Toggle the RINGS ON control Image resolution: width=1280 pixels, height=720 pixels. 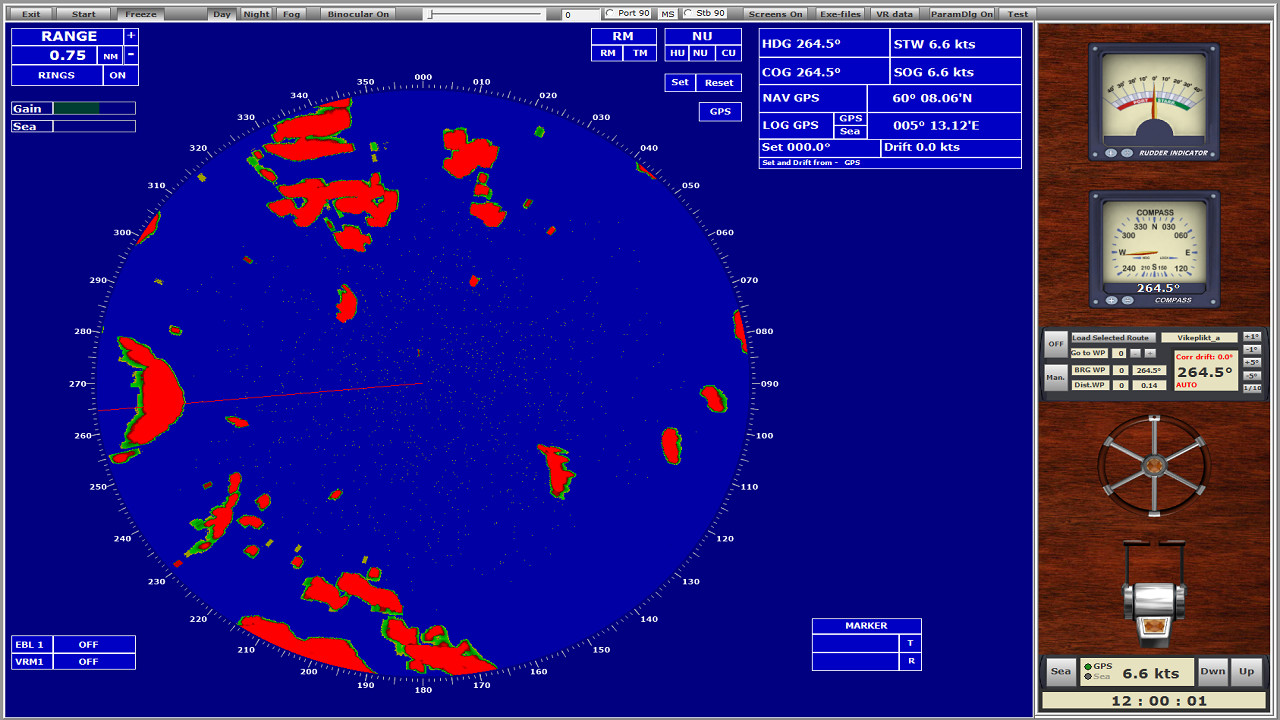[119, 75]
